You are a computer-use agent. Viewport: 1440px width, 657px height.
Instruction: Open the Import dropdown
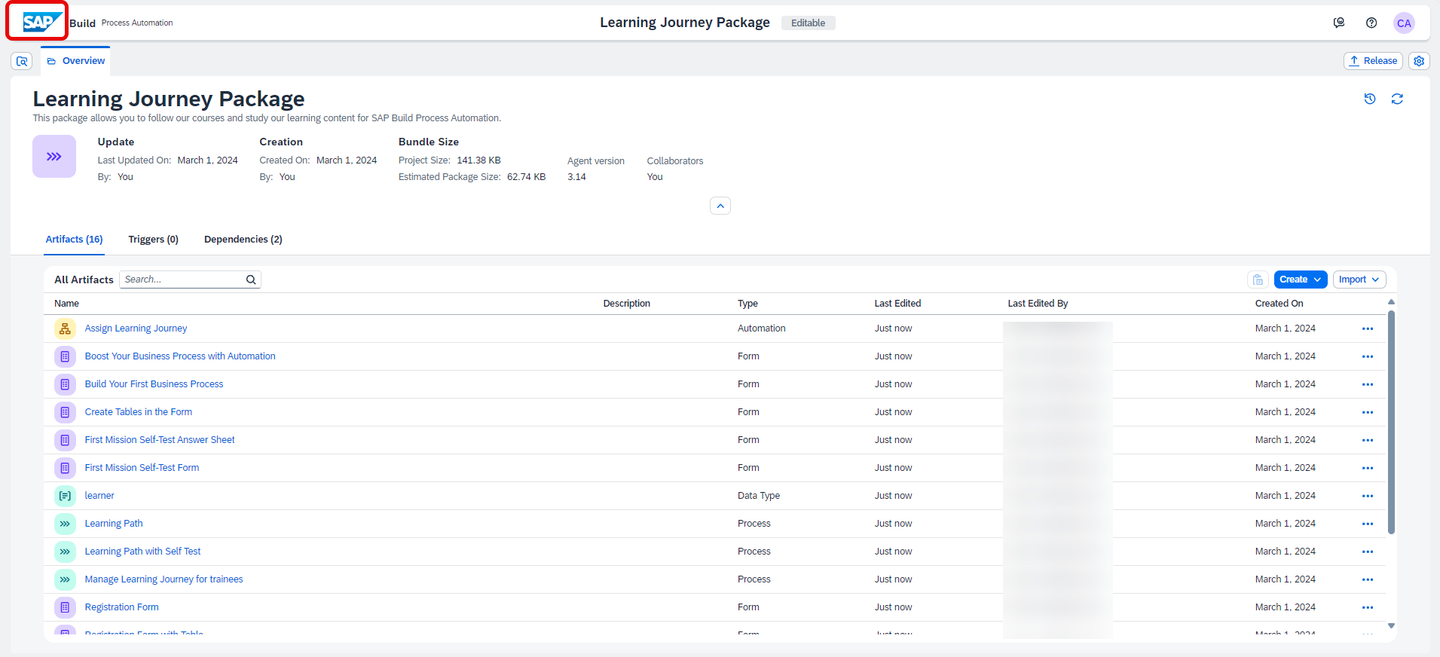tap(1359, 280)
